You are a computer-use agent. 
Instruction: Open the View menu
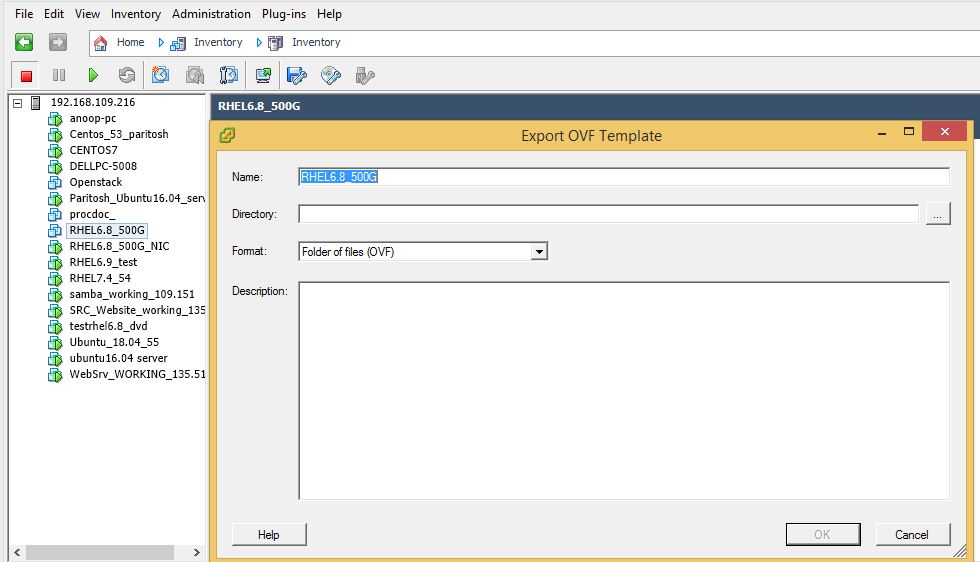click(87, 14)
